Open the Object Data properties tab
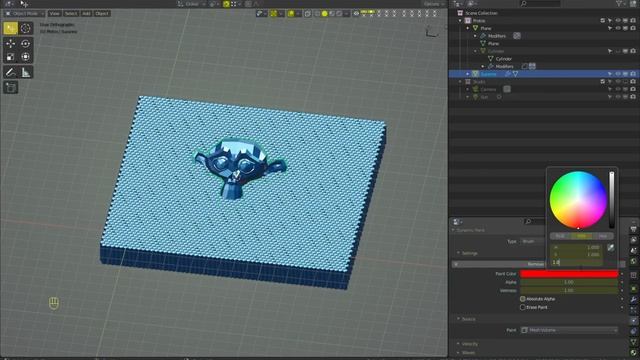 [633, 342]
